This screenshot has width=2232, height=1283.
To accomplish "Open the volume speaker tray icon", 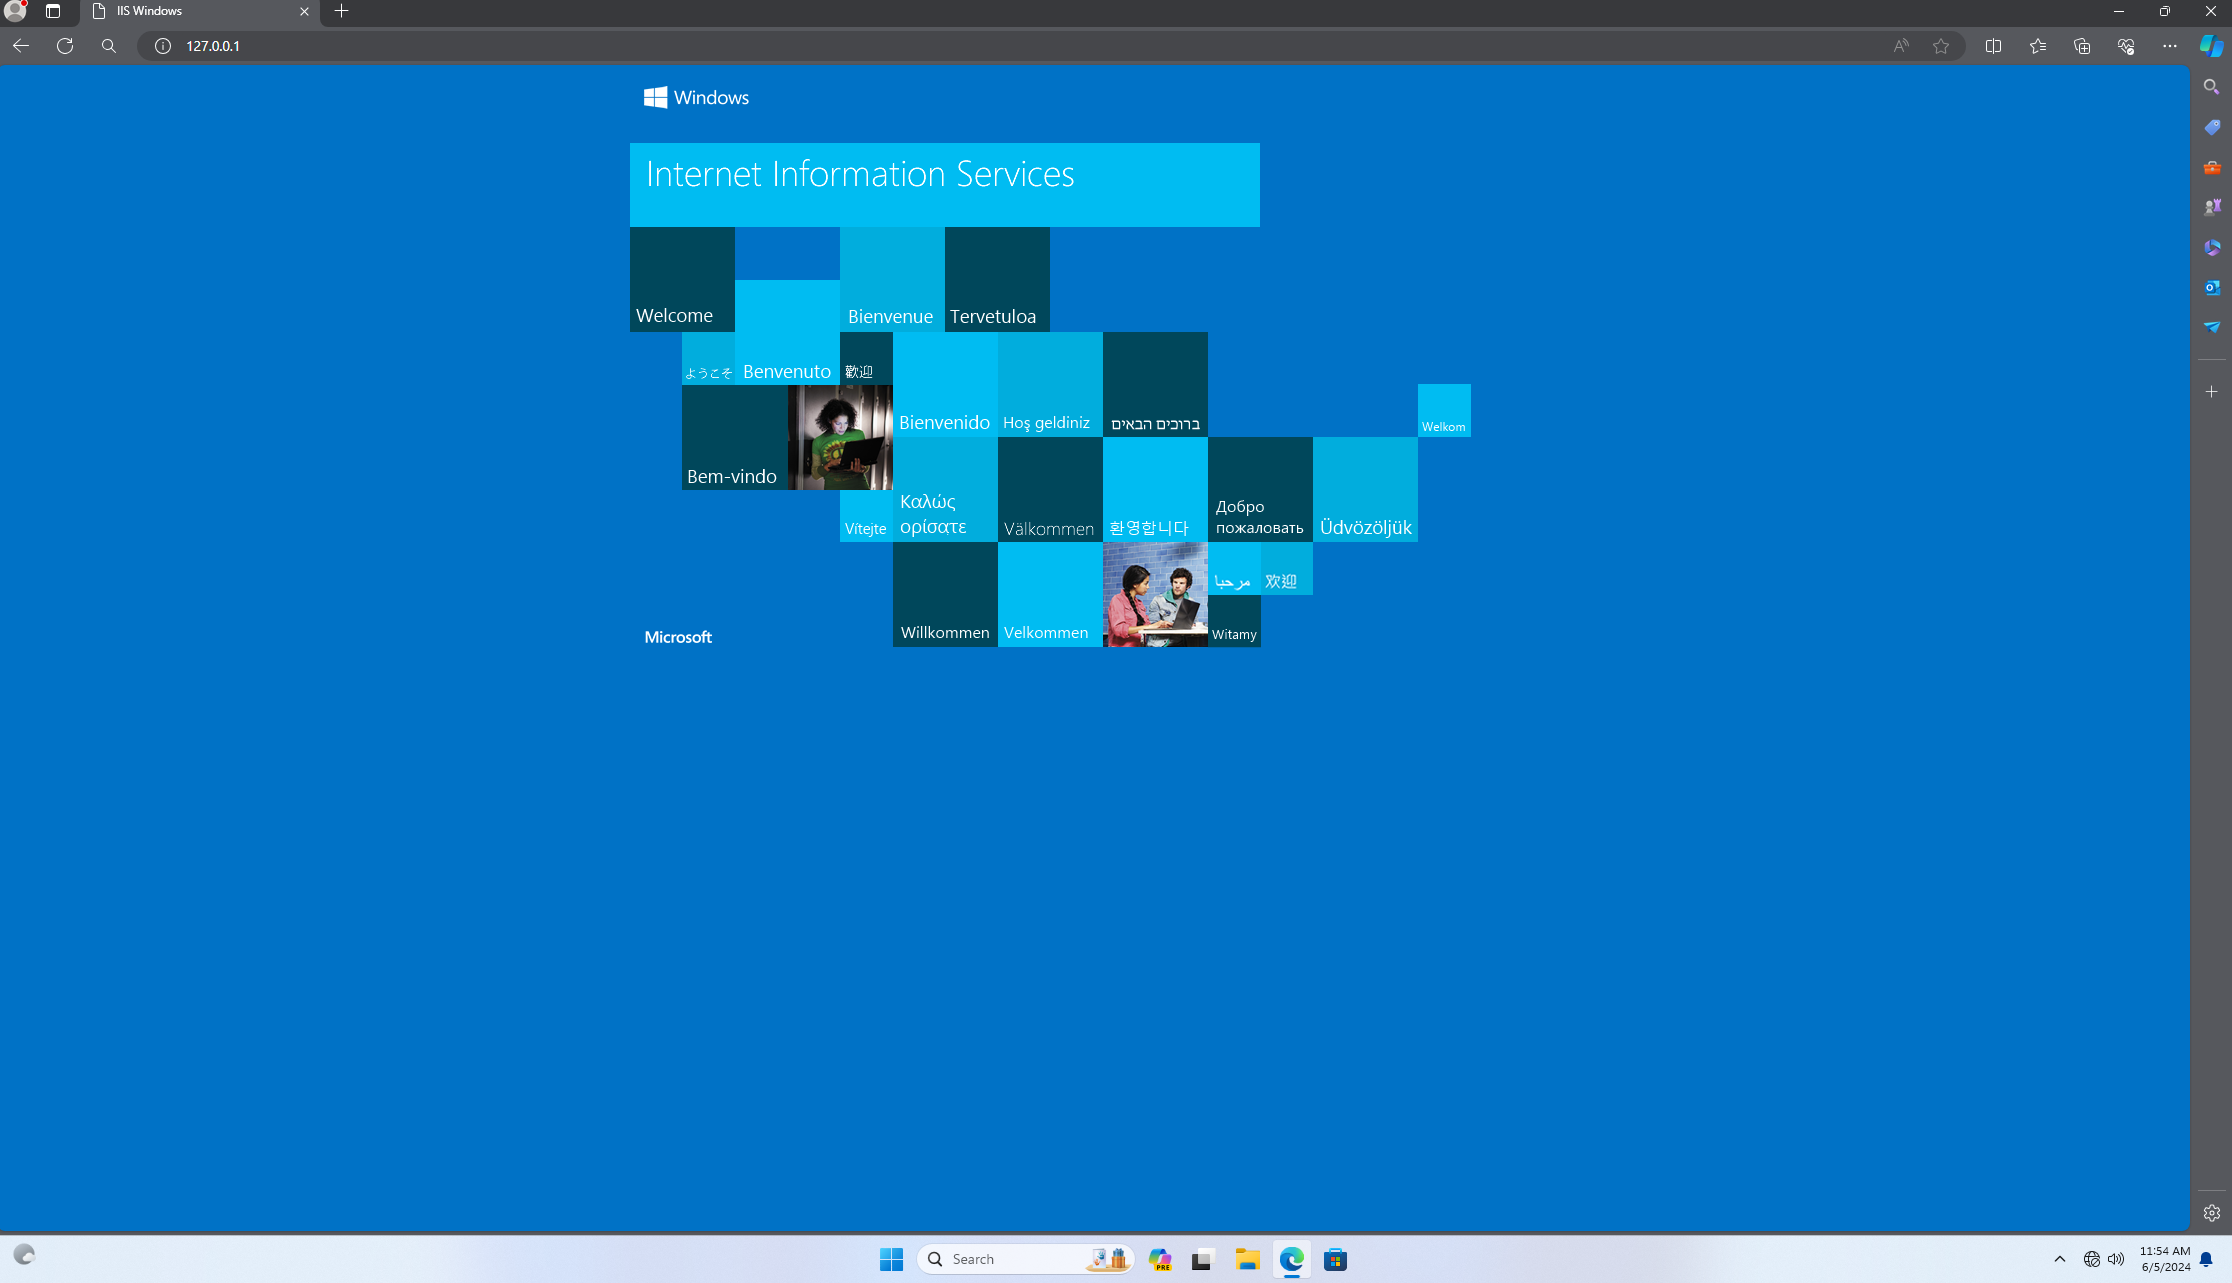I will pos(2116,1259).
